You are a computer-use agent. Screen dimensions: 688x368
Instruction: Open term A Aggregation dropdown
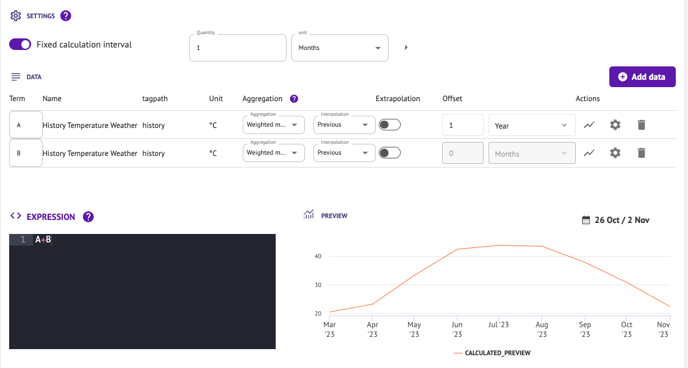point(273,125)
